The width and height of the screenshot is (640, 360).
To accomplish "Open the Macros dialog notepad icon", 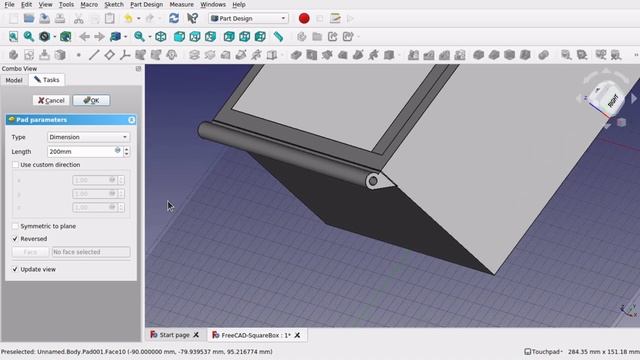I will [336, 18].
